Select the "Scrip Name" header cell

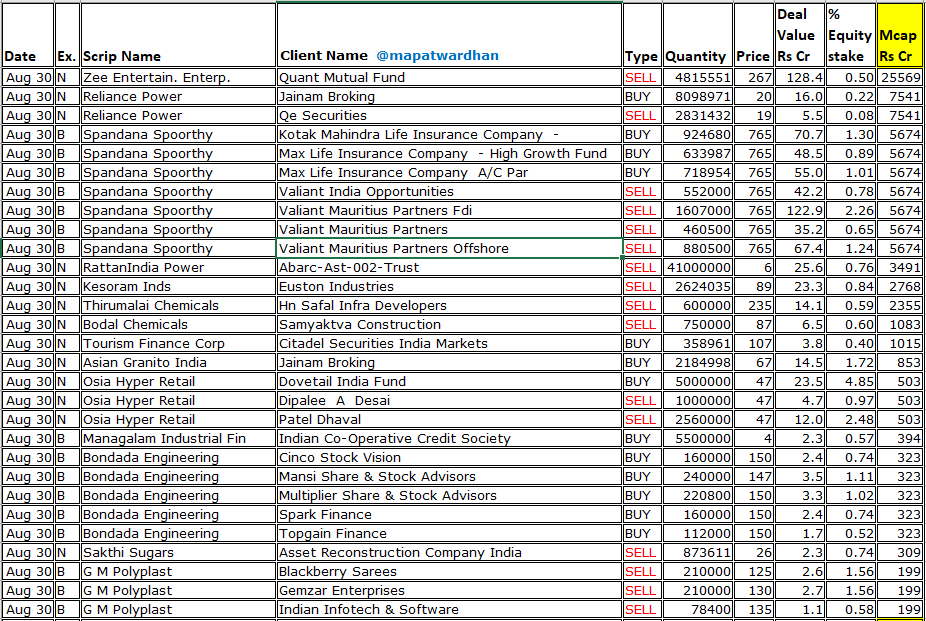click(178, 35)
